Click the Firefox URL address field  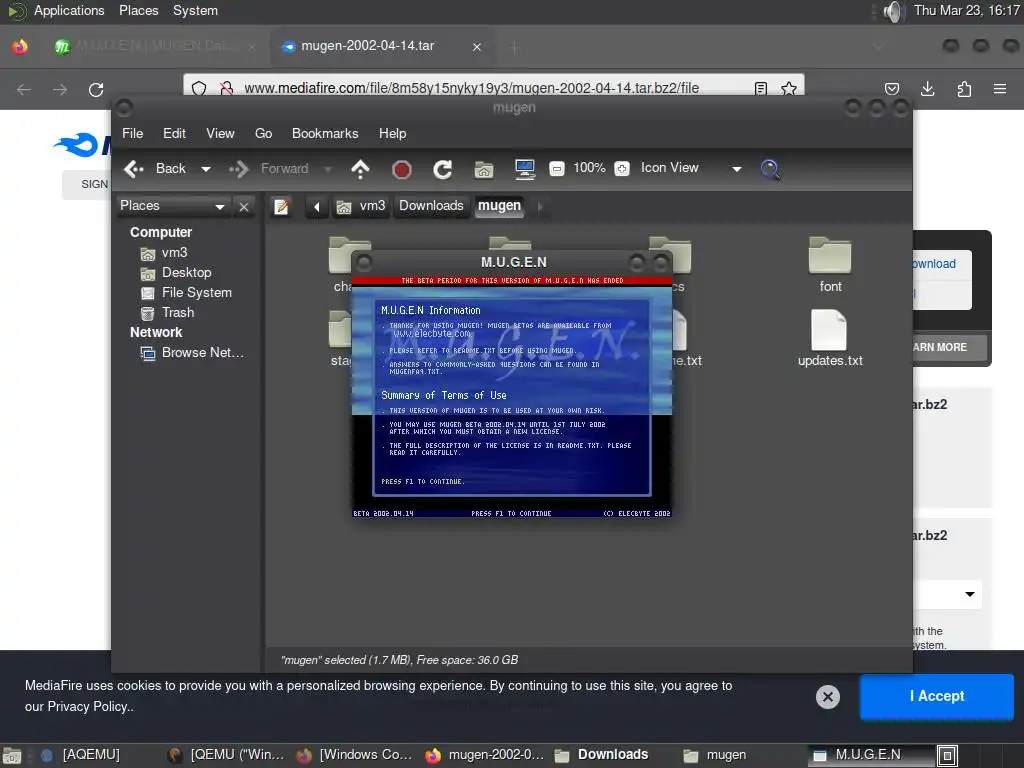[x=470, y=88]
